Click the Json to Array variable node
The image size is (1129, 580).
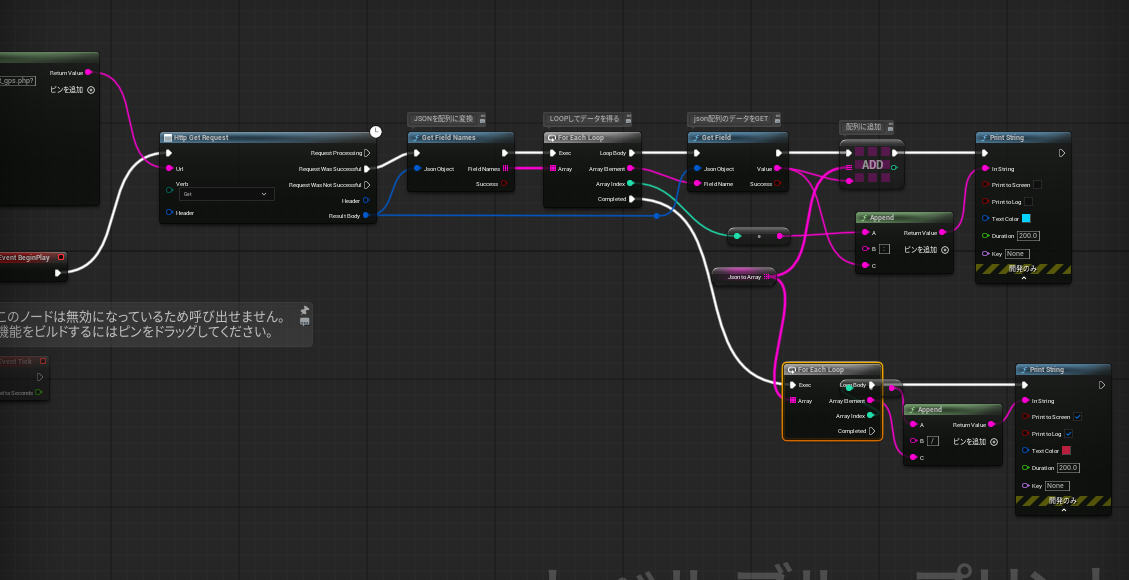(x=745, y=276)
